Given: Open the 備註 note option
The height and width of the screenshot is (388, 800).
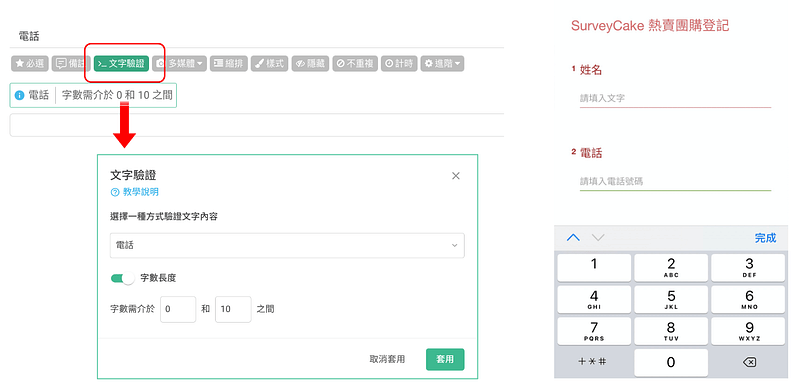Looking at the screenshot, I should click(x=70, y=64).
